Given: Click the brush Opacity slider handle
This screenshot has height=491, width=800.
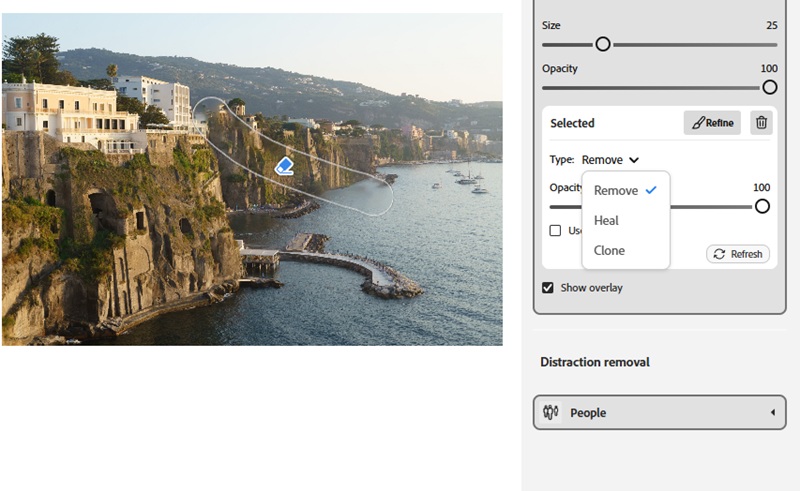Looking at the screenshot, I should 769,87.
